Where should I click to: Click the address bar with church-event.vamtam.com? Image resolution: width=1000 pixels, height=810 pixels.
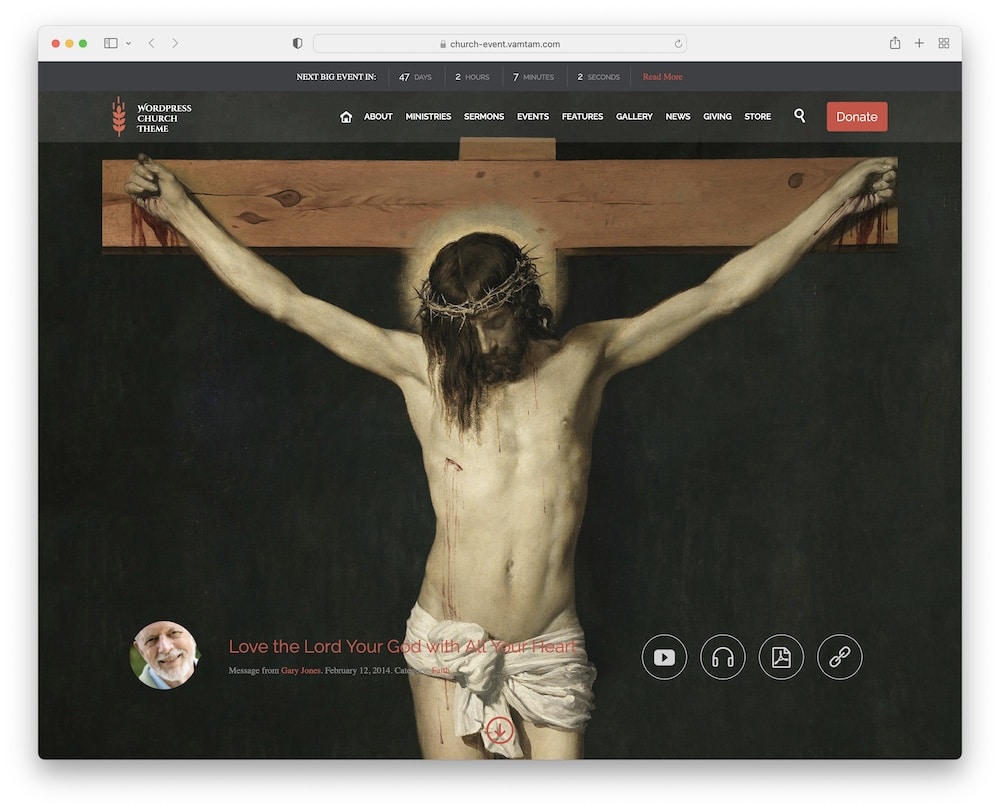coord(499,43)
